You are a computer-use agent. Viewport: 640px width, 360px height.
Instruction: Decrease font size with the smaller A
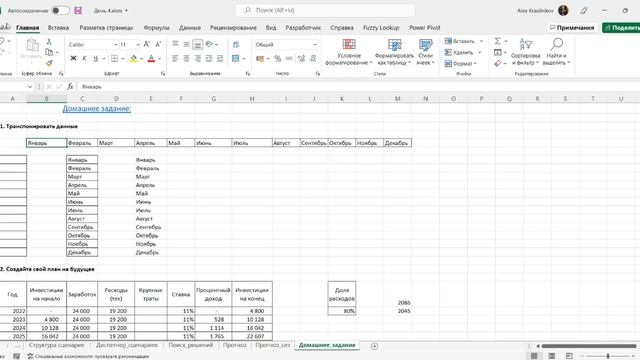(158, 44)
